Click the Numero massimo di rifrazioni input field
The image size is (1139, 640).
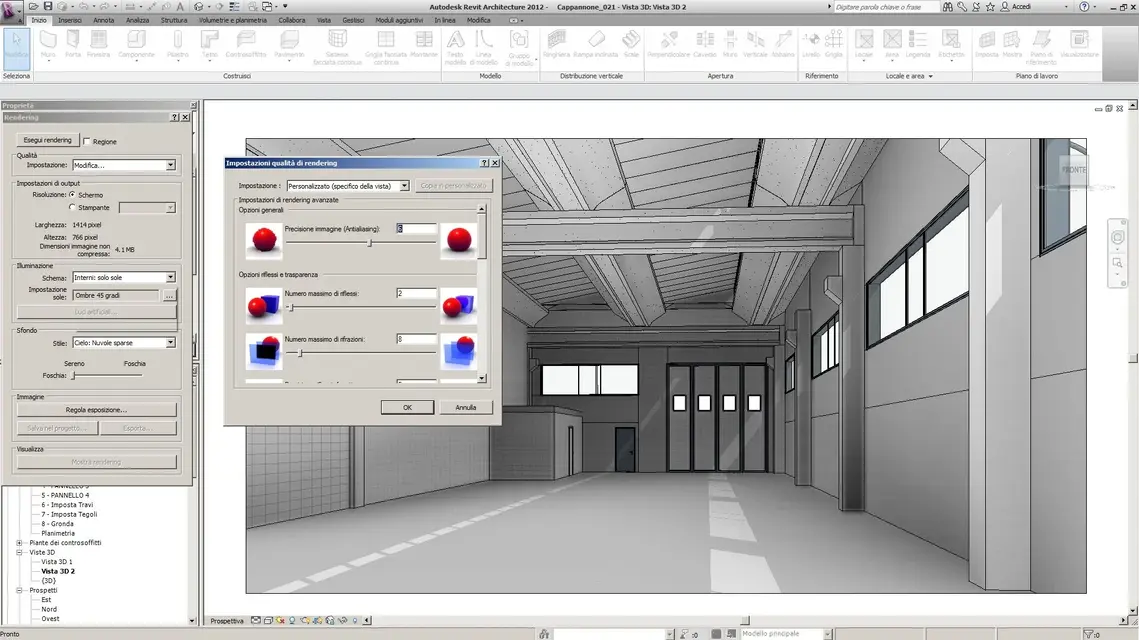pyautogui.click(x=416, y=339)
